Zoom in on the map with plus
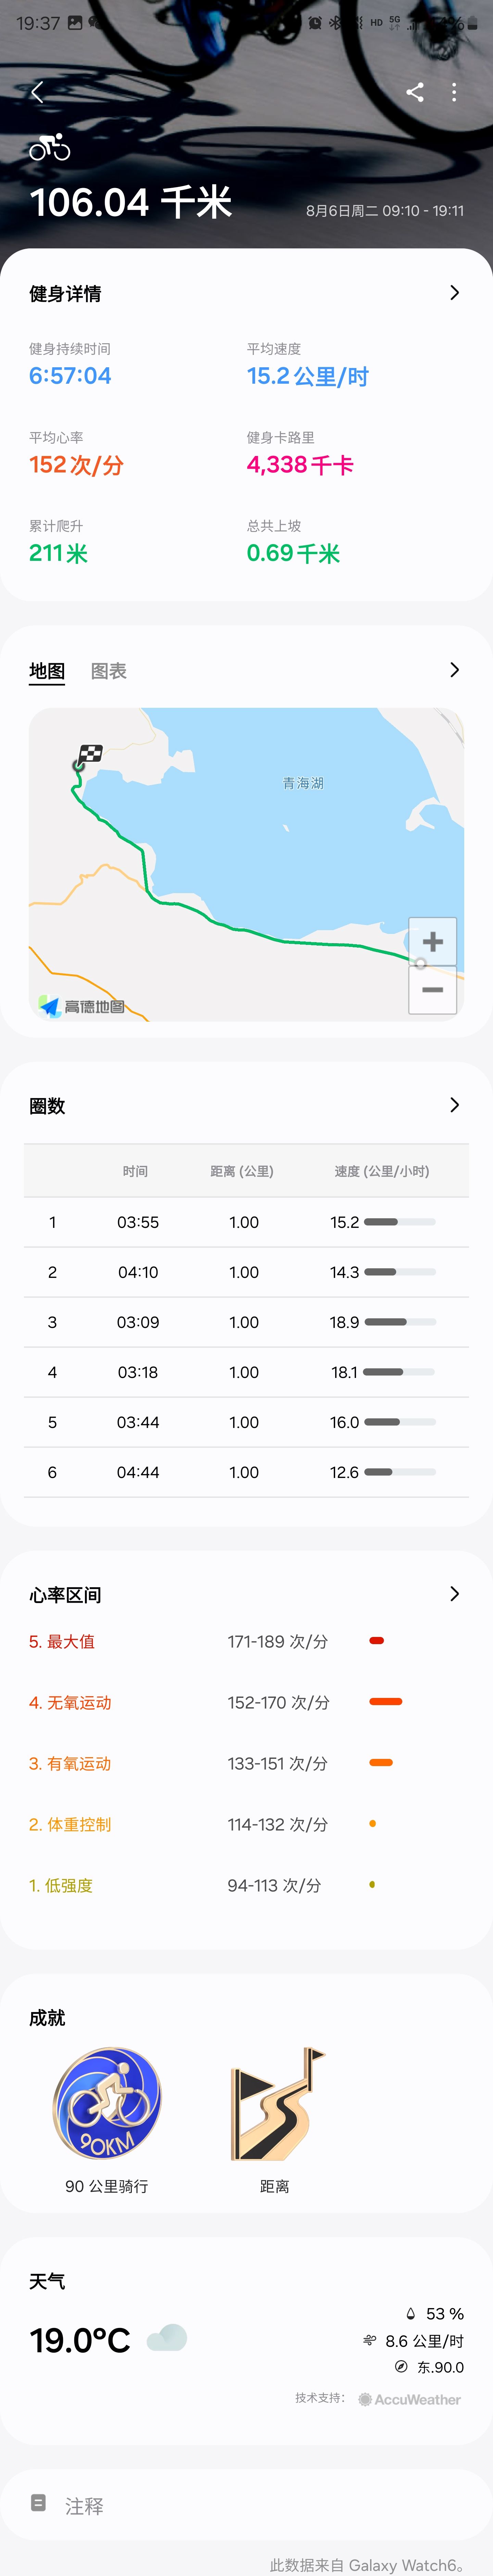 [x=433, y=941]
